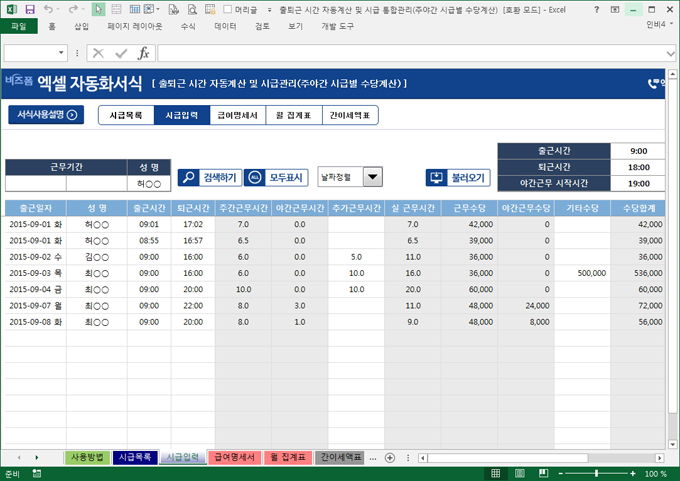Open the 데이터 ribbon tab
The height and width of the screenshot is (481, 680).
[x=225, y=26]
